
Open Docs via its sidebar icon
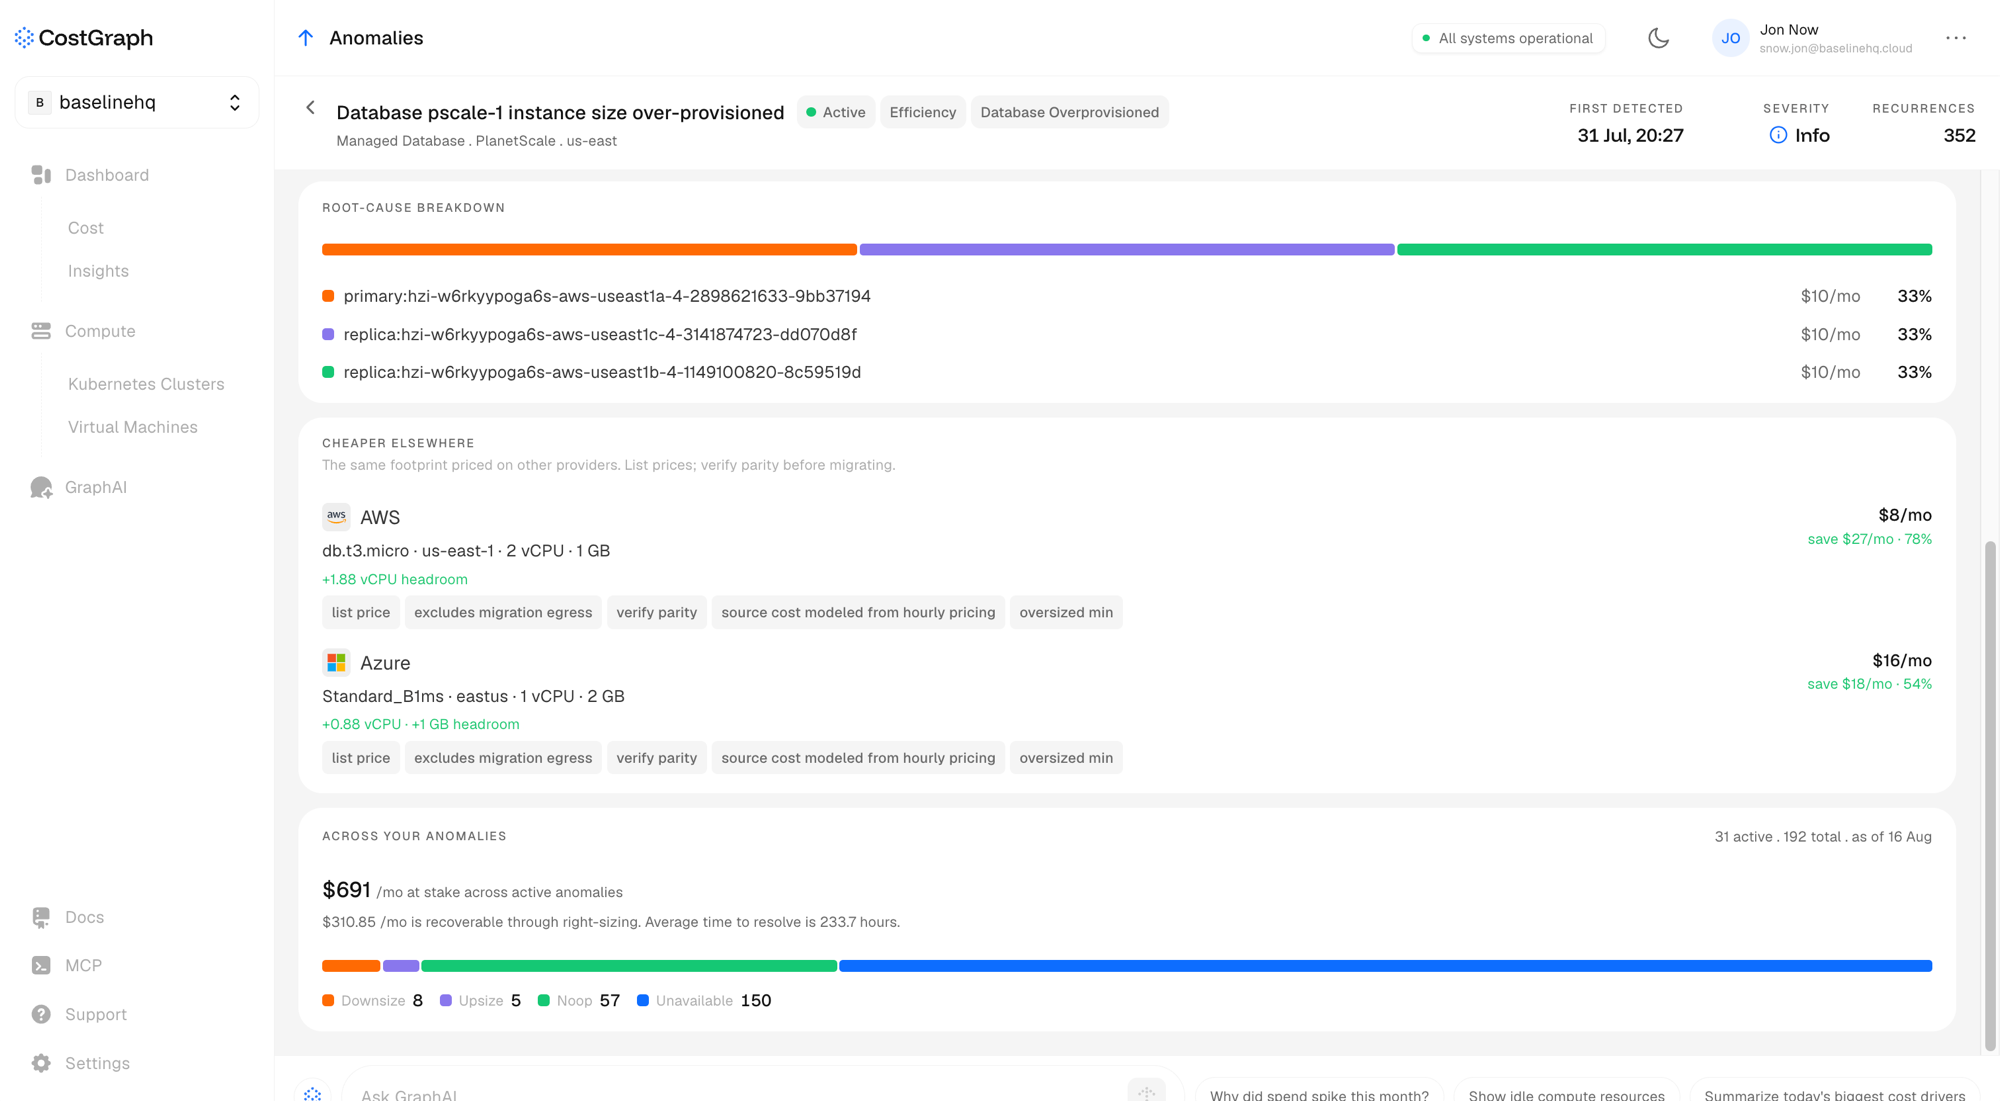41,917
